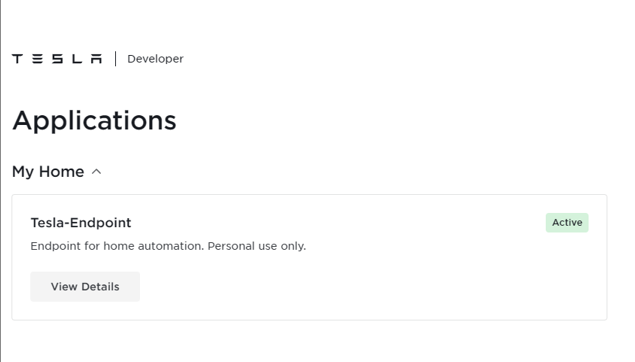Click the "Personal use only." sentence

pyautogui.click(x=257, y=246)
